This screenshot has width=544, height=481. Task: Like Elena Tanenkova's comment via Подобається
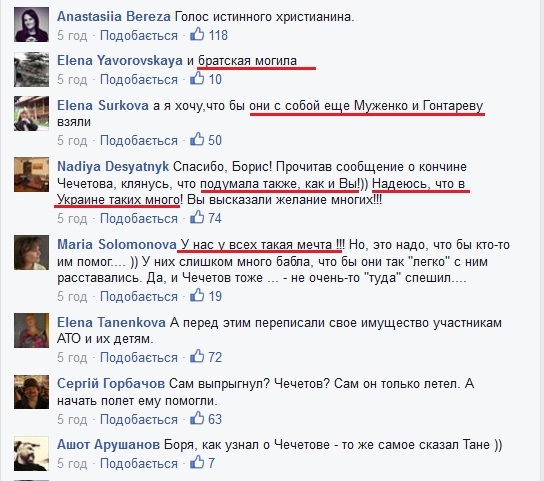tap(139, 357)
